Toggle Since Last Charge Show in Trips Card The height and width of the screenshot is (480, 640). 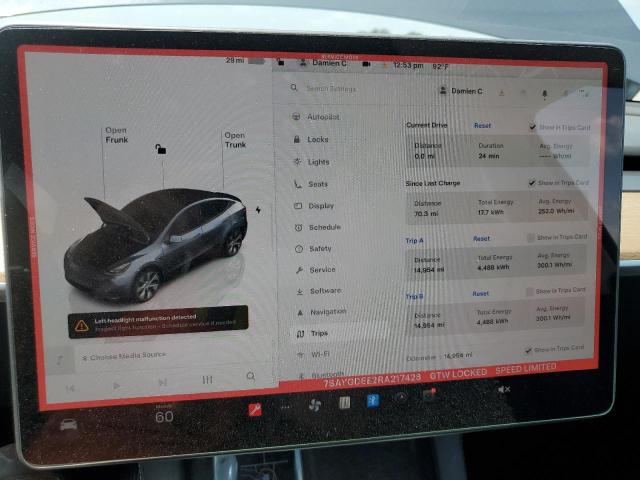click(531, 182)
